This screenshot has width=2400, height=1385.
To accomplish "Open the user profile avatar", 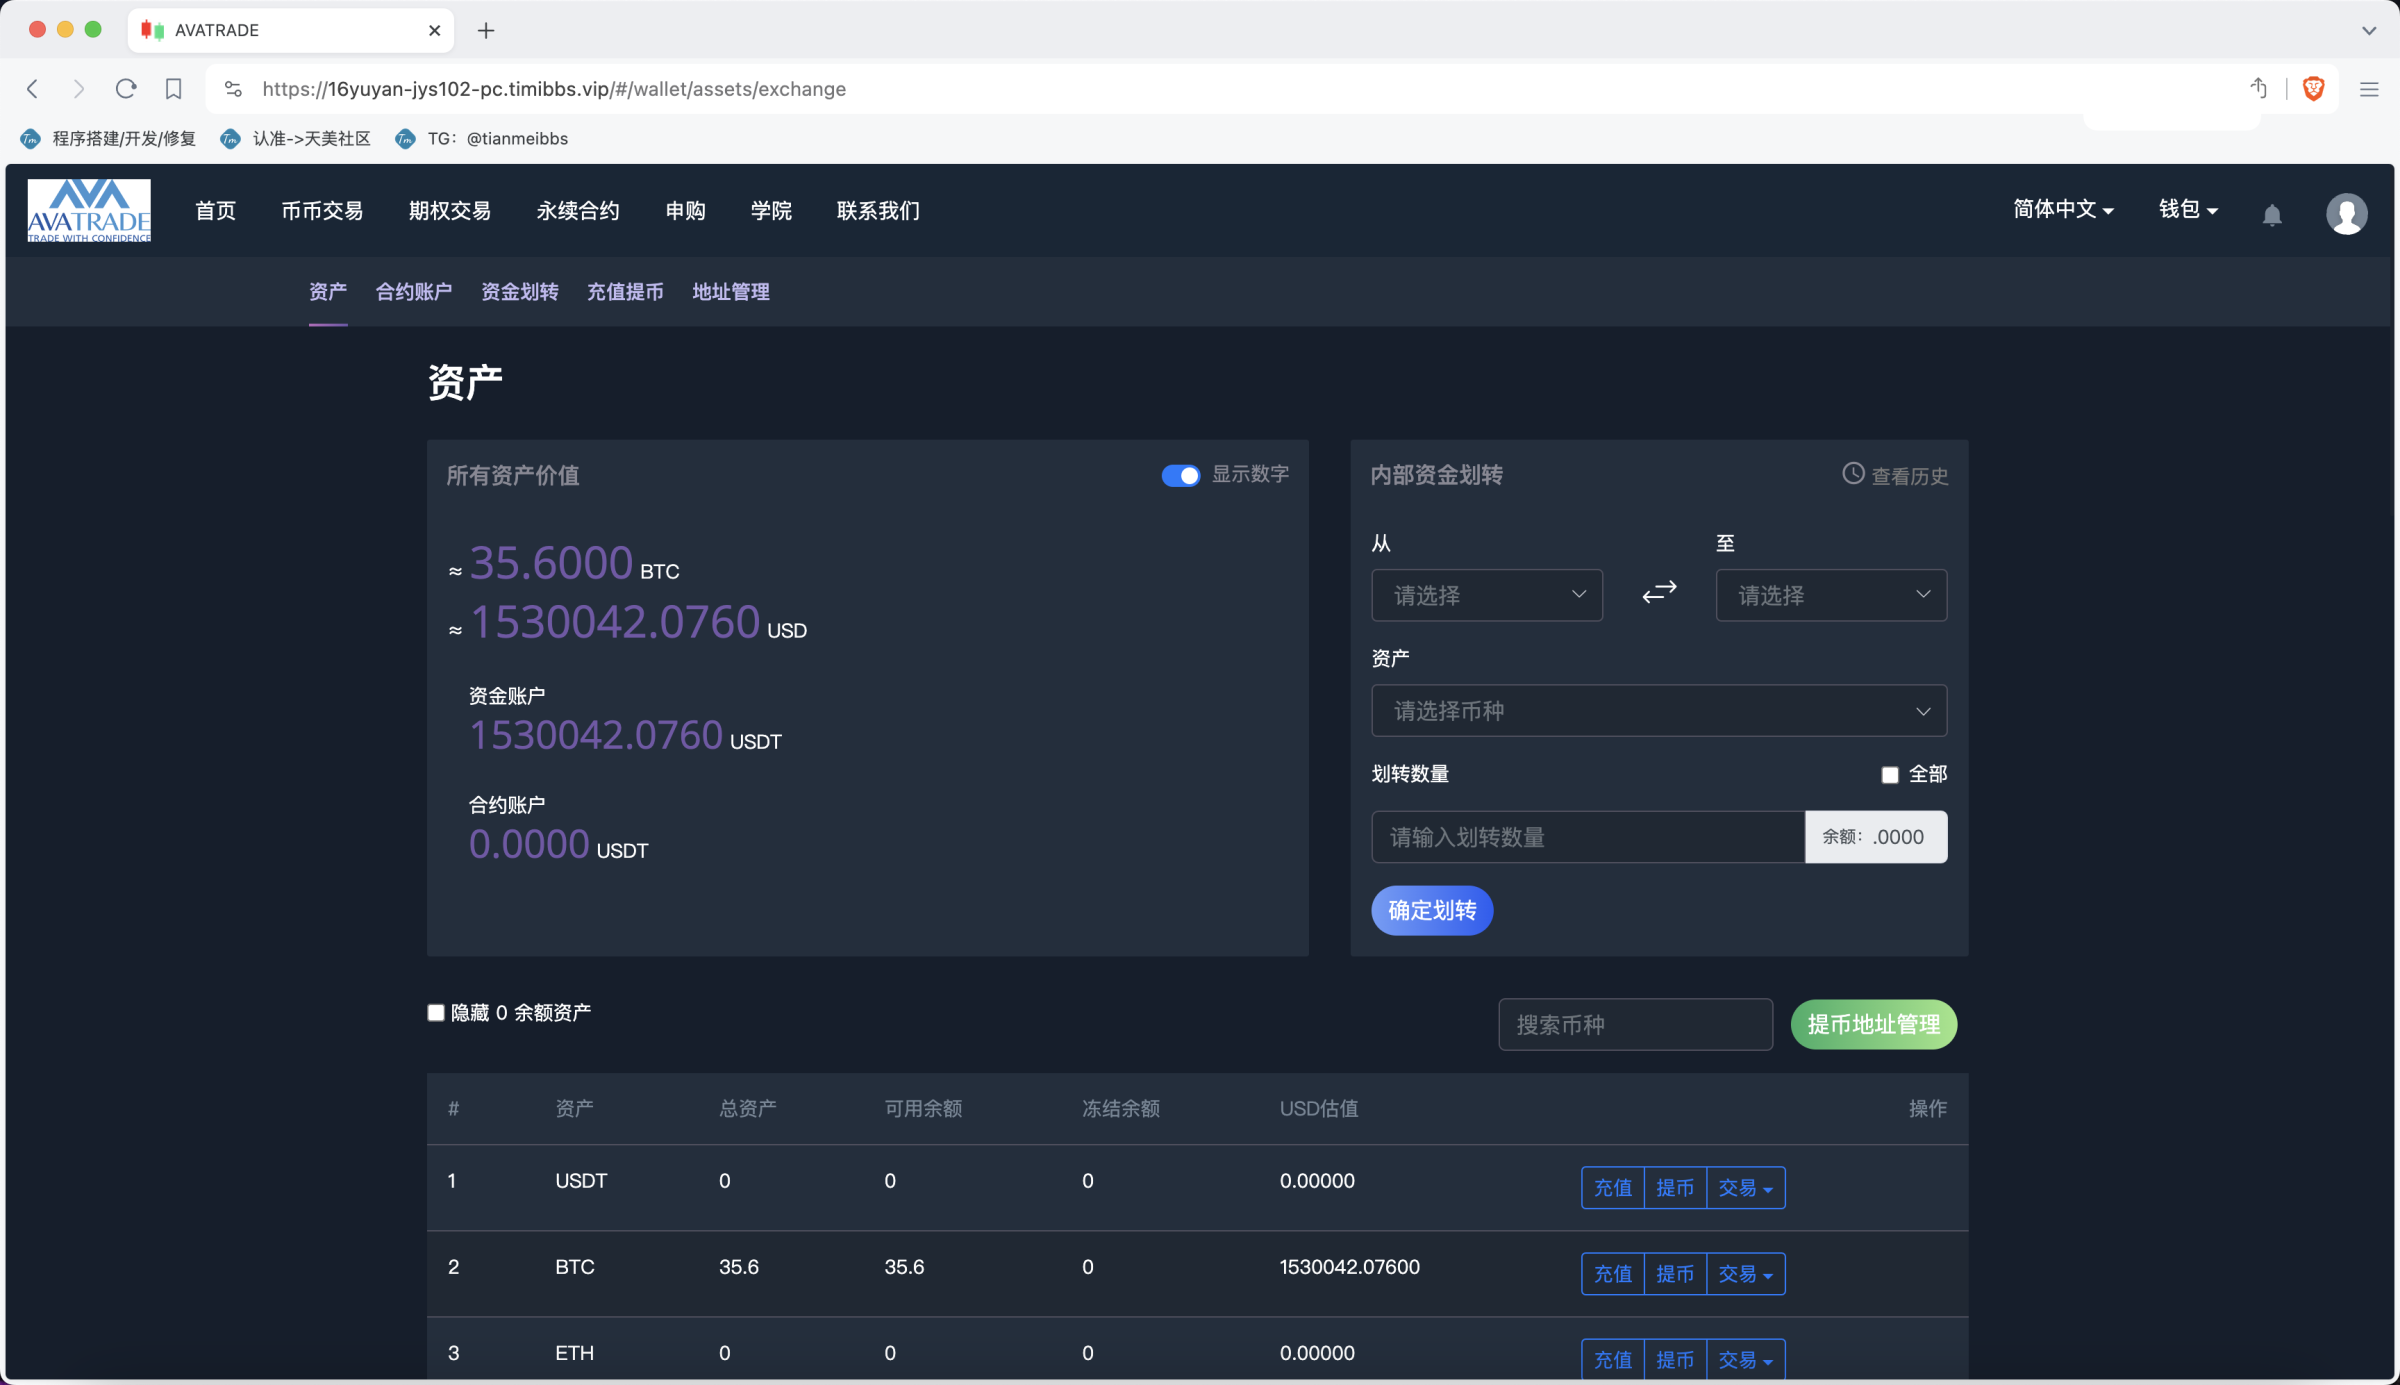I will pyautogui.click(x=2346, y=214).
